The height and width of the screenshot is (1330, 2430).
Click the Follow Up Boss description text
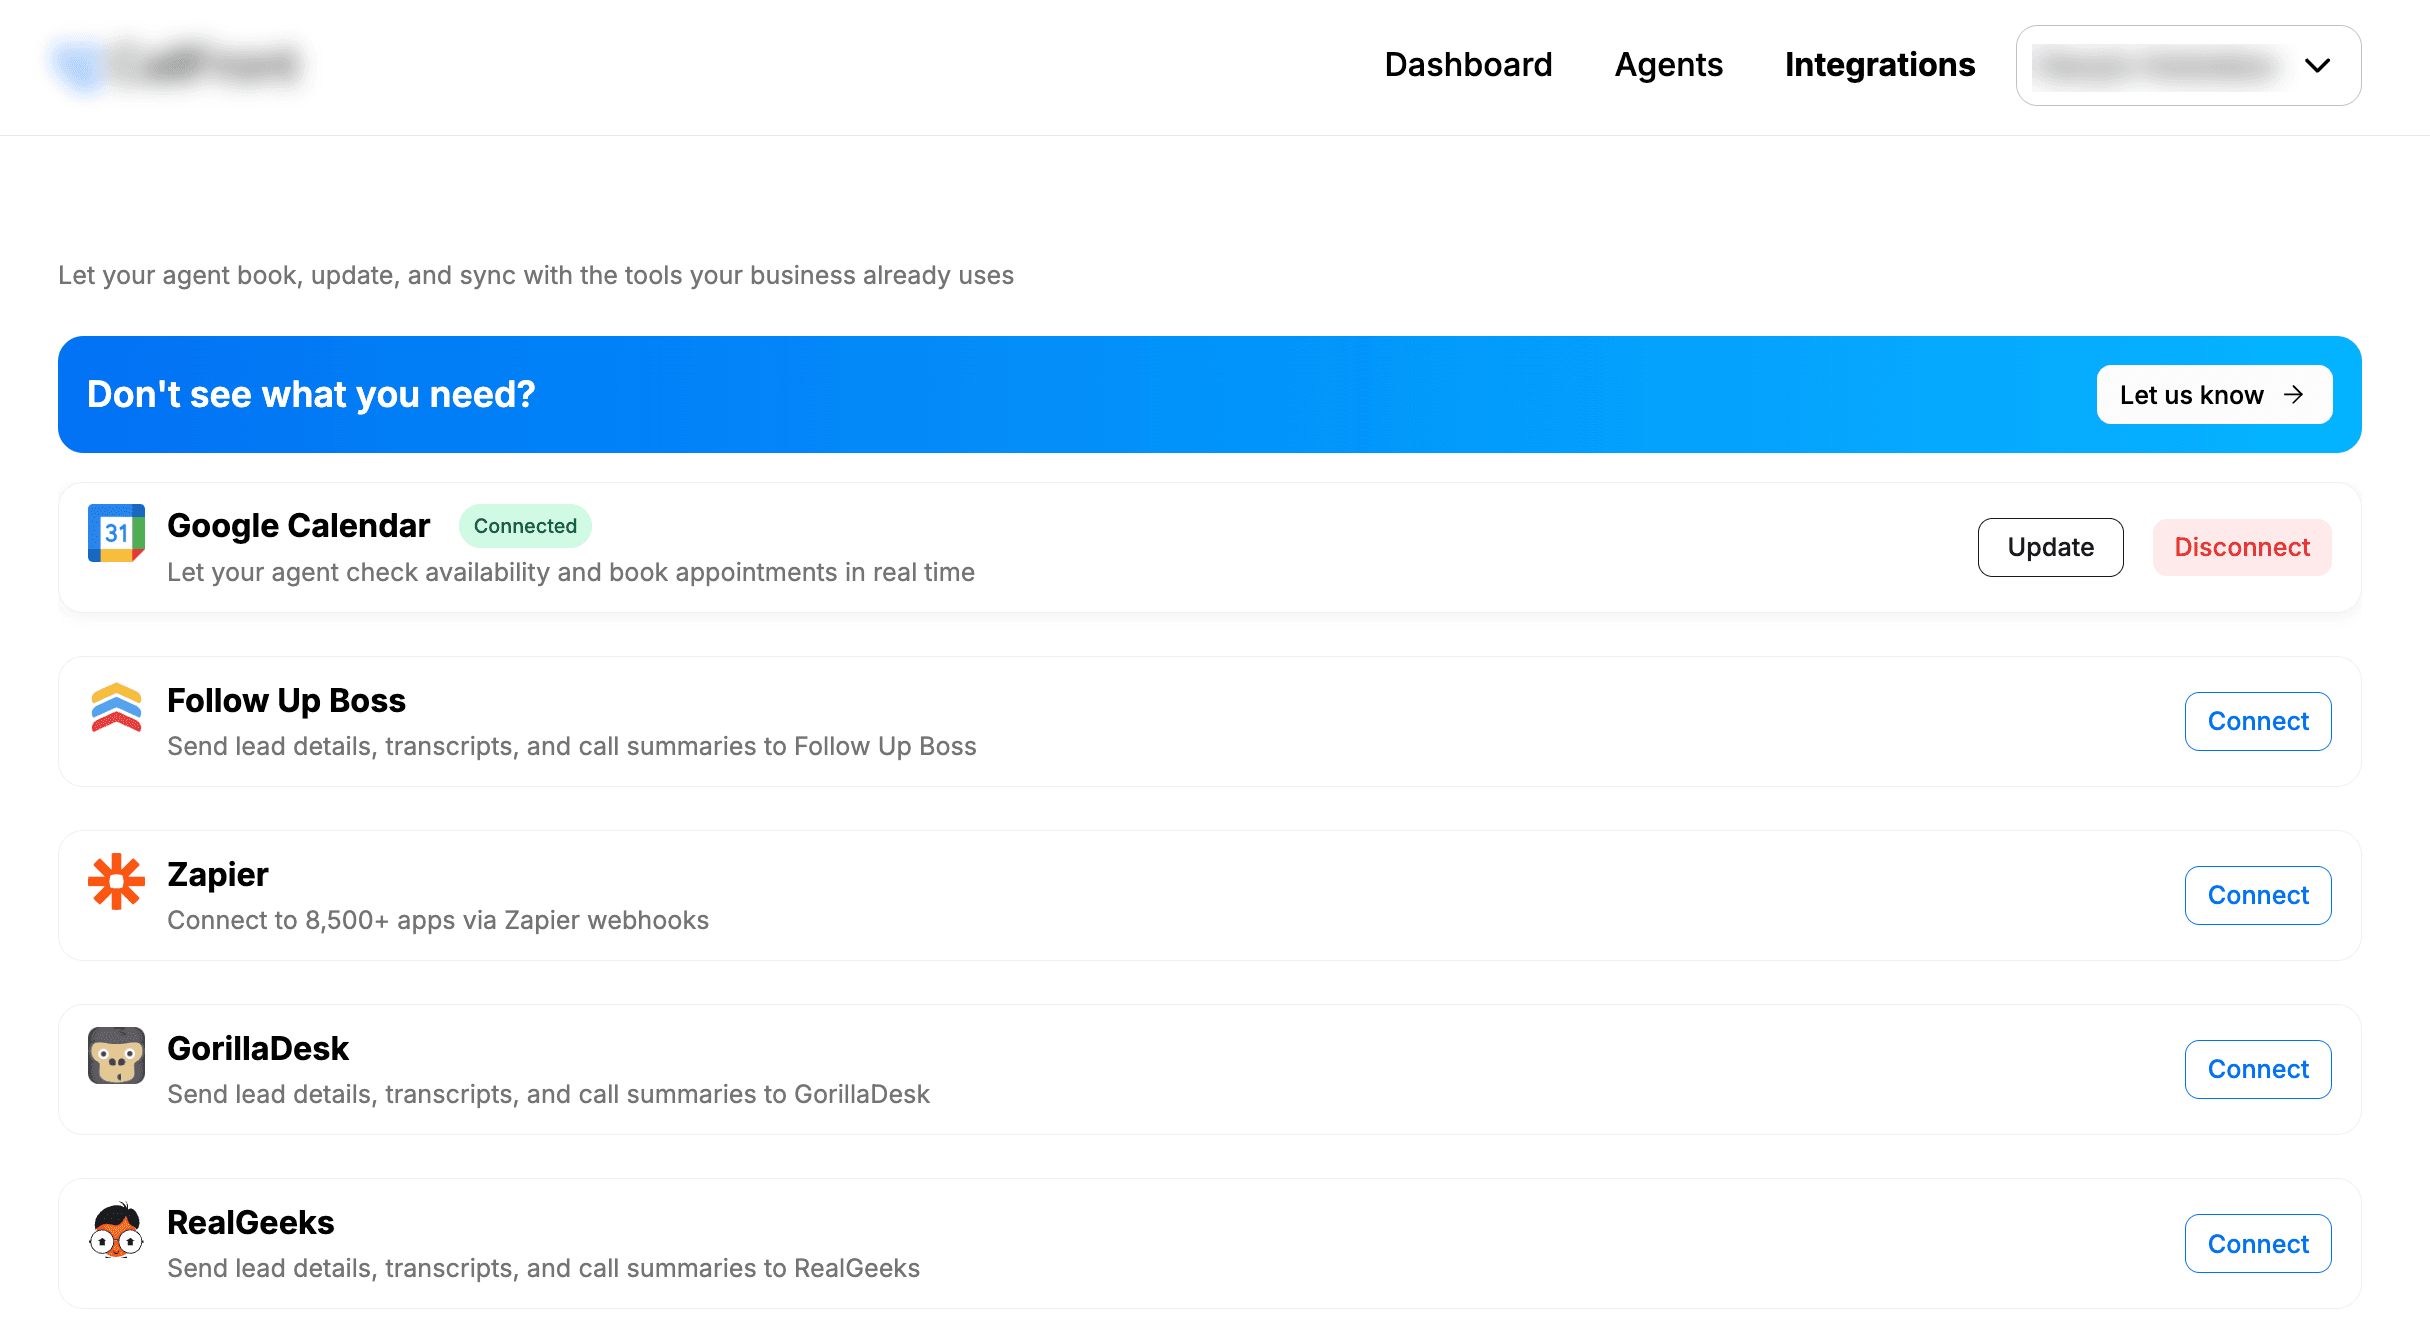(572, 746)
